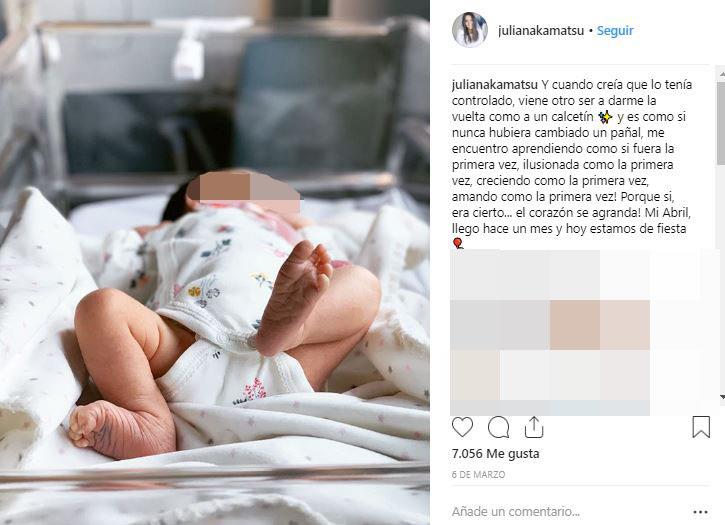
Task: Open the julianakamatsu username in the header
Action: click(x=541, y=31)
